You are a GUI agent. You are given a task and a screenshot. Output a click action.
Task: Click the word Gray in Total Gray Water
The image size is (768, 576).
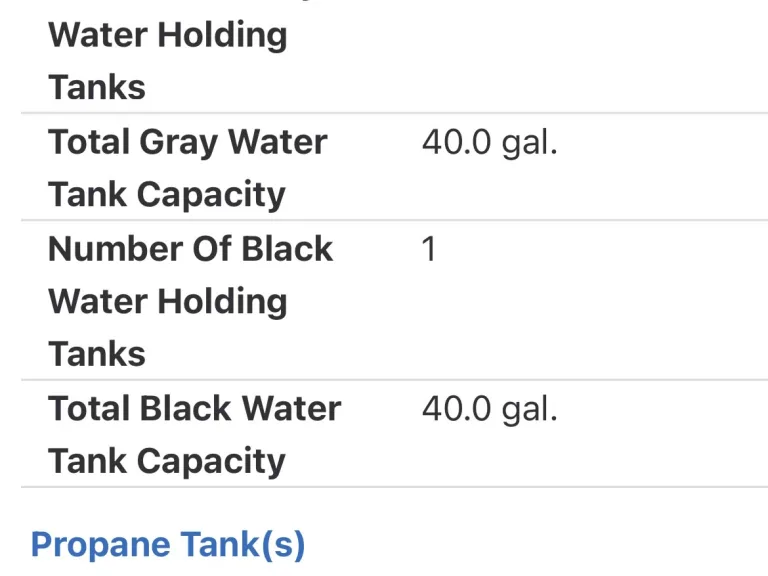pos(180,144)
